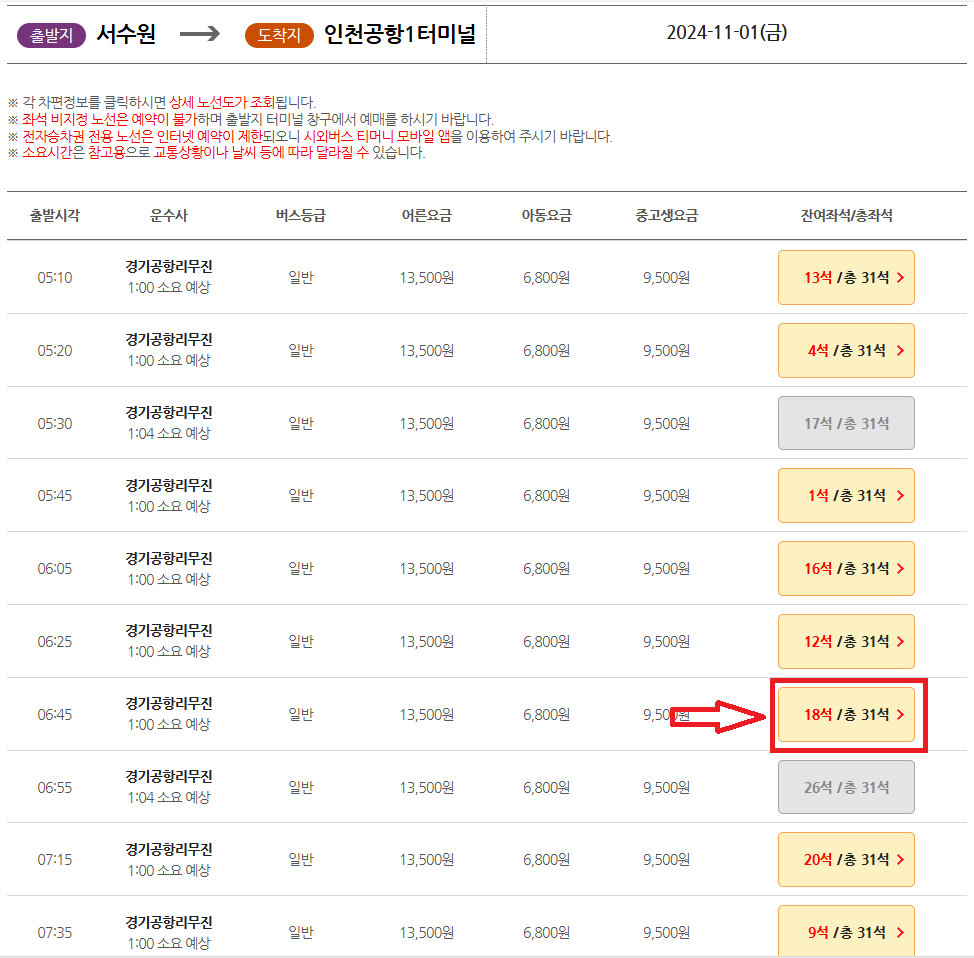Click 1:04 소요 예상 in the 05:30 row
Screen dimensions: 974x958
169,433
